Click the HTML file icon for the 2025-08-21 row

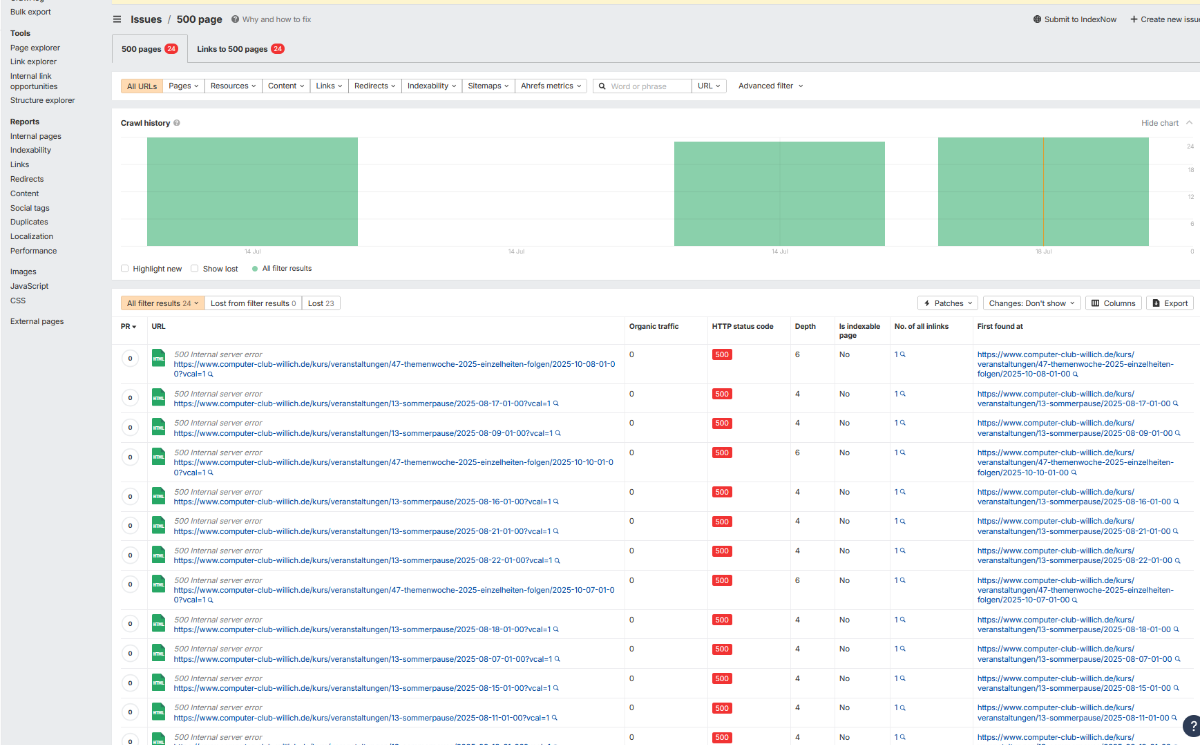point(157,525)
